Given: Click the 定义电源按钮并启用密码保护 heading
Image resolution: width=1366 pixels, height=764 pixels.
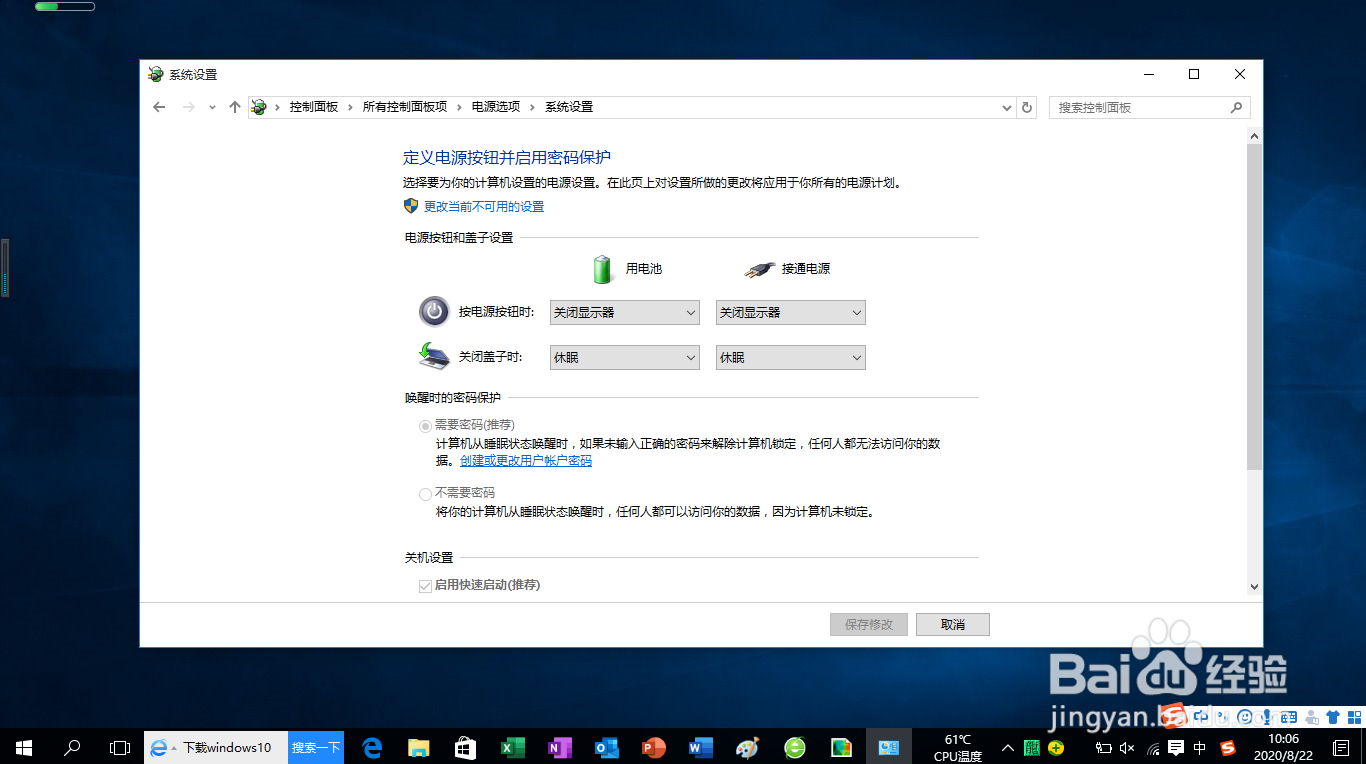Looking at the screenshot, I should point(506,158).
